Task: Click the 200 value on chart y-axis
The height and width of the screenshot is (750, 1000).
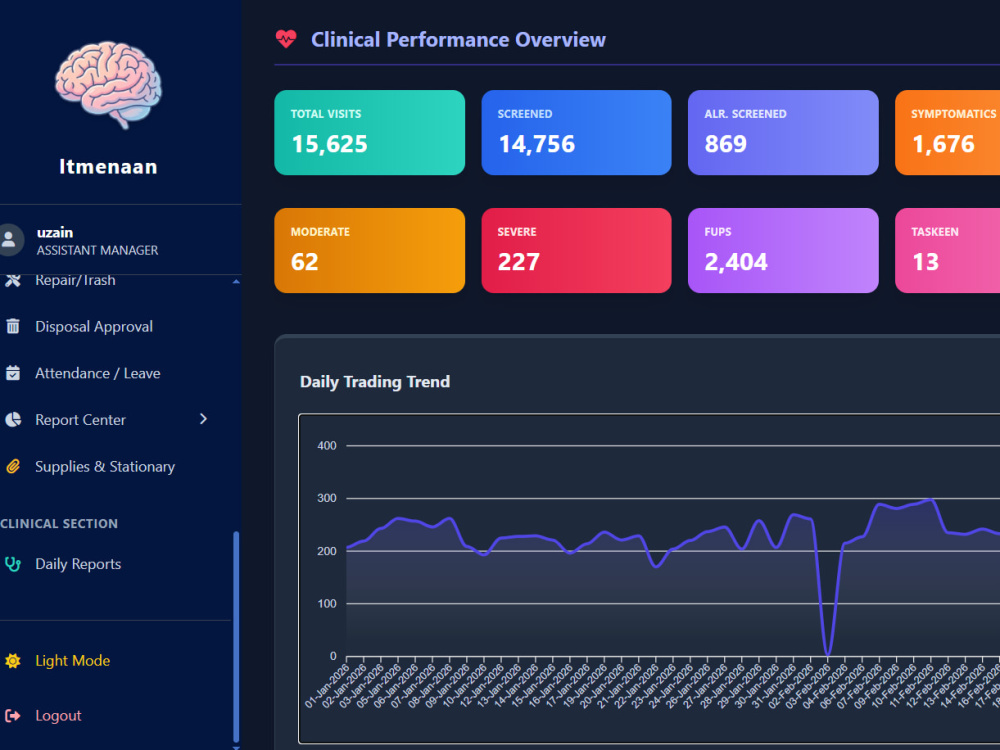Action: point(327,551)
